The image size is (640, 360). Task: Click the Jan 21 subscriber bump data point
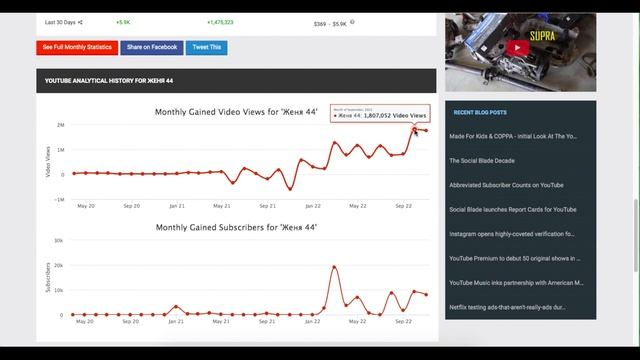pyautogui.click(x=176, y=306)
